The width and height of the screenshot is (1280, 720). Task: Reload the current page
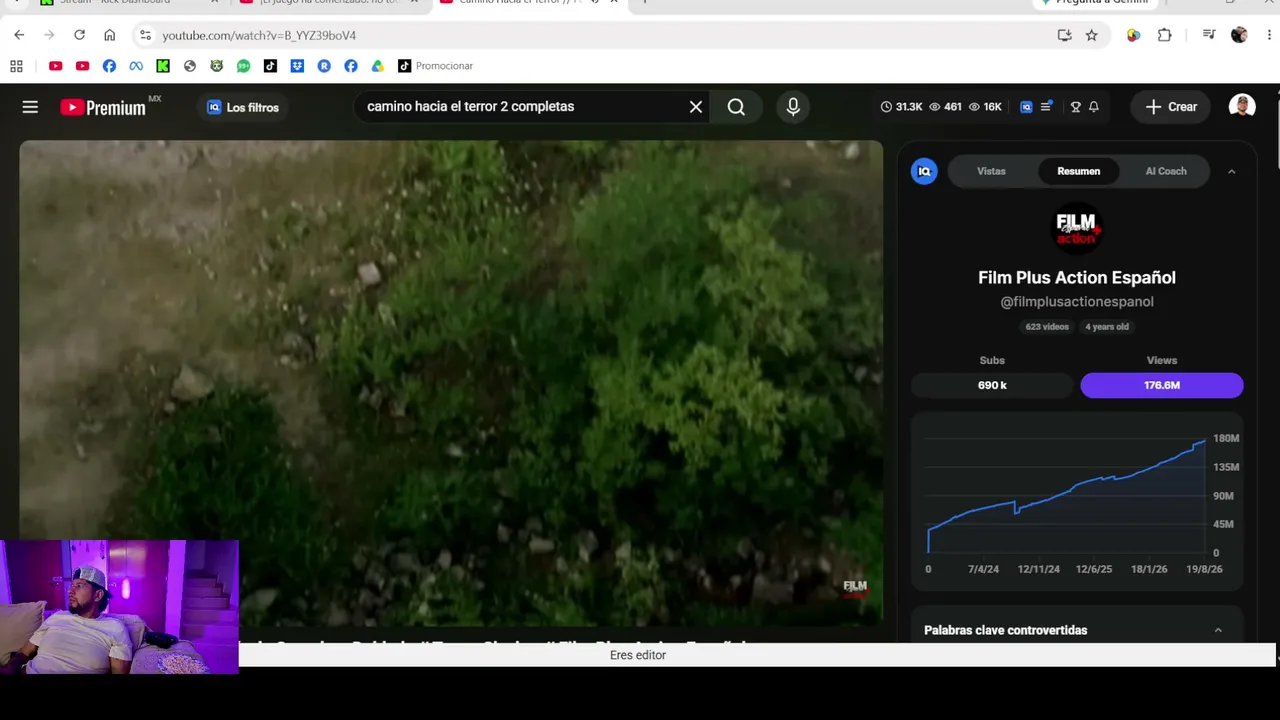point(79,35)
